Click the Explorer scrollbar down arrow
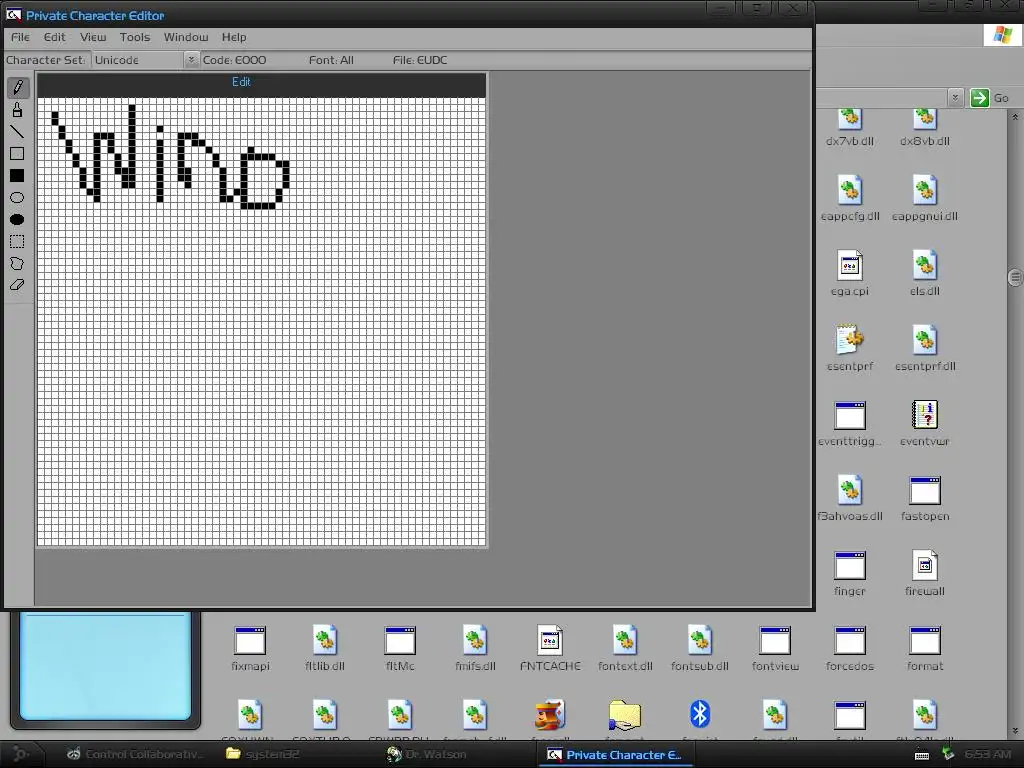 coord(1015,731)
